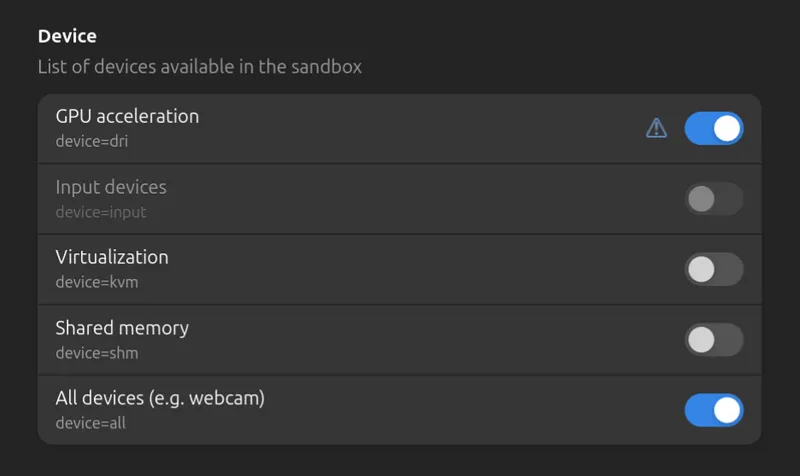This screenshot has width=800, height=476.
Task: Click empty space left of the warning icon
Action: (418, 128)
